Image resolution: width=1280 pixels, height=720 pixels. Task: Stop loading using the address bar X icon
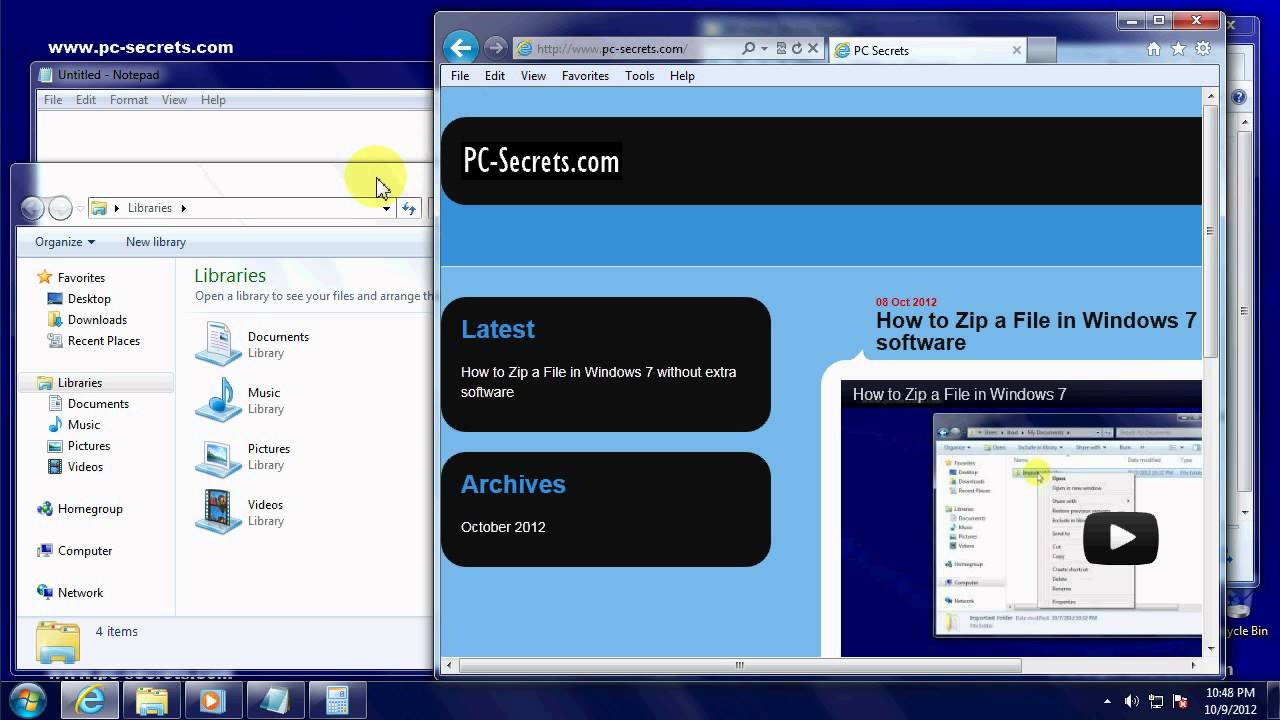813,48
